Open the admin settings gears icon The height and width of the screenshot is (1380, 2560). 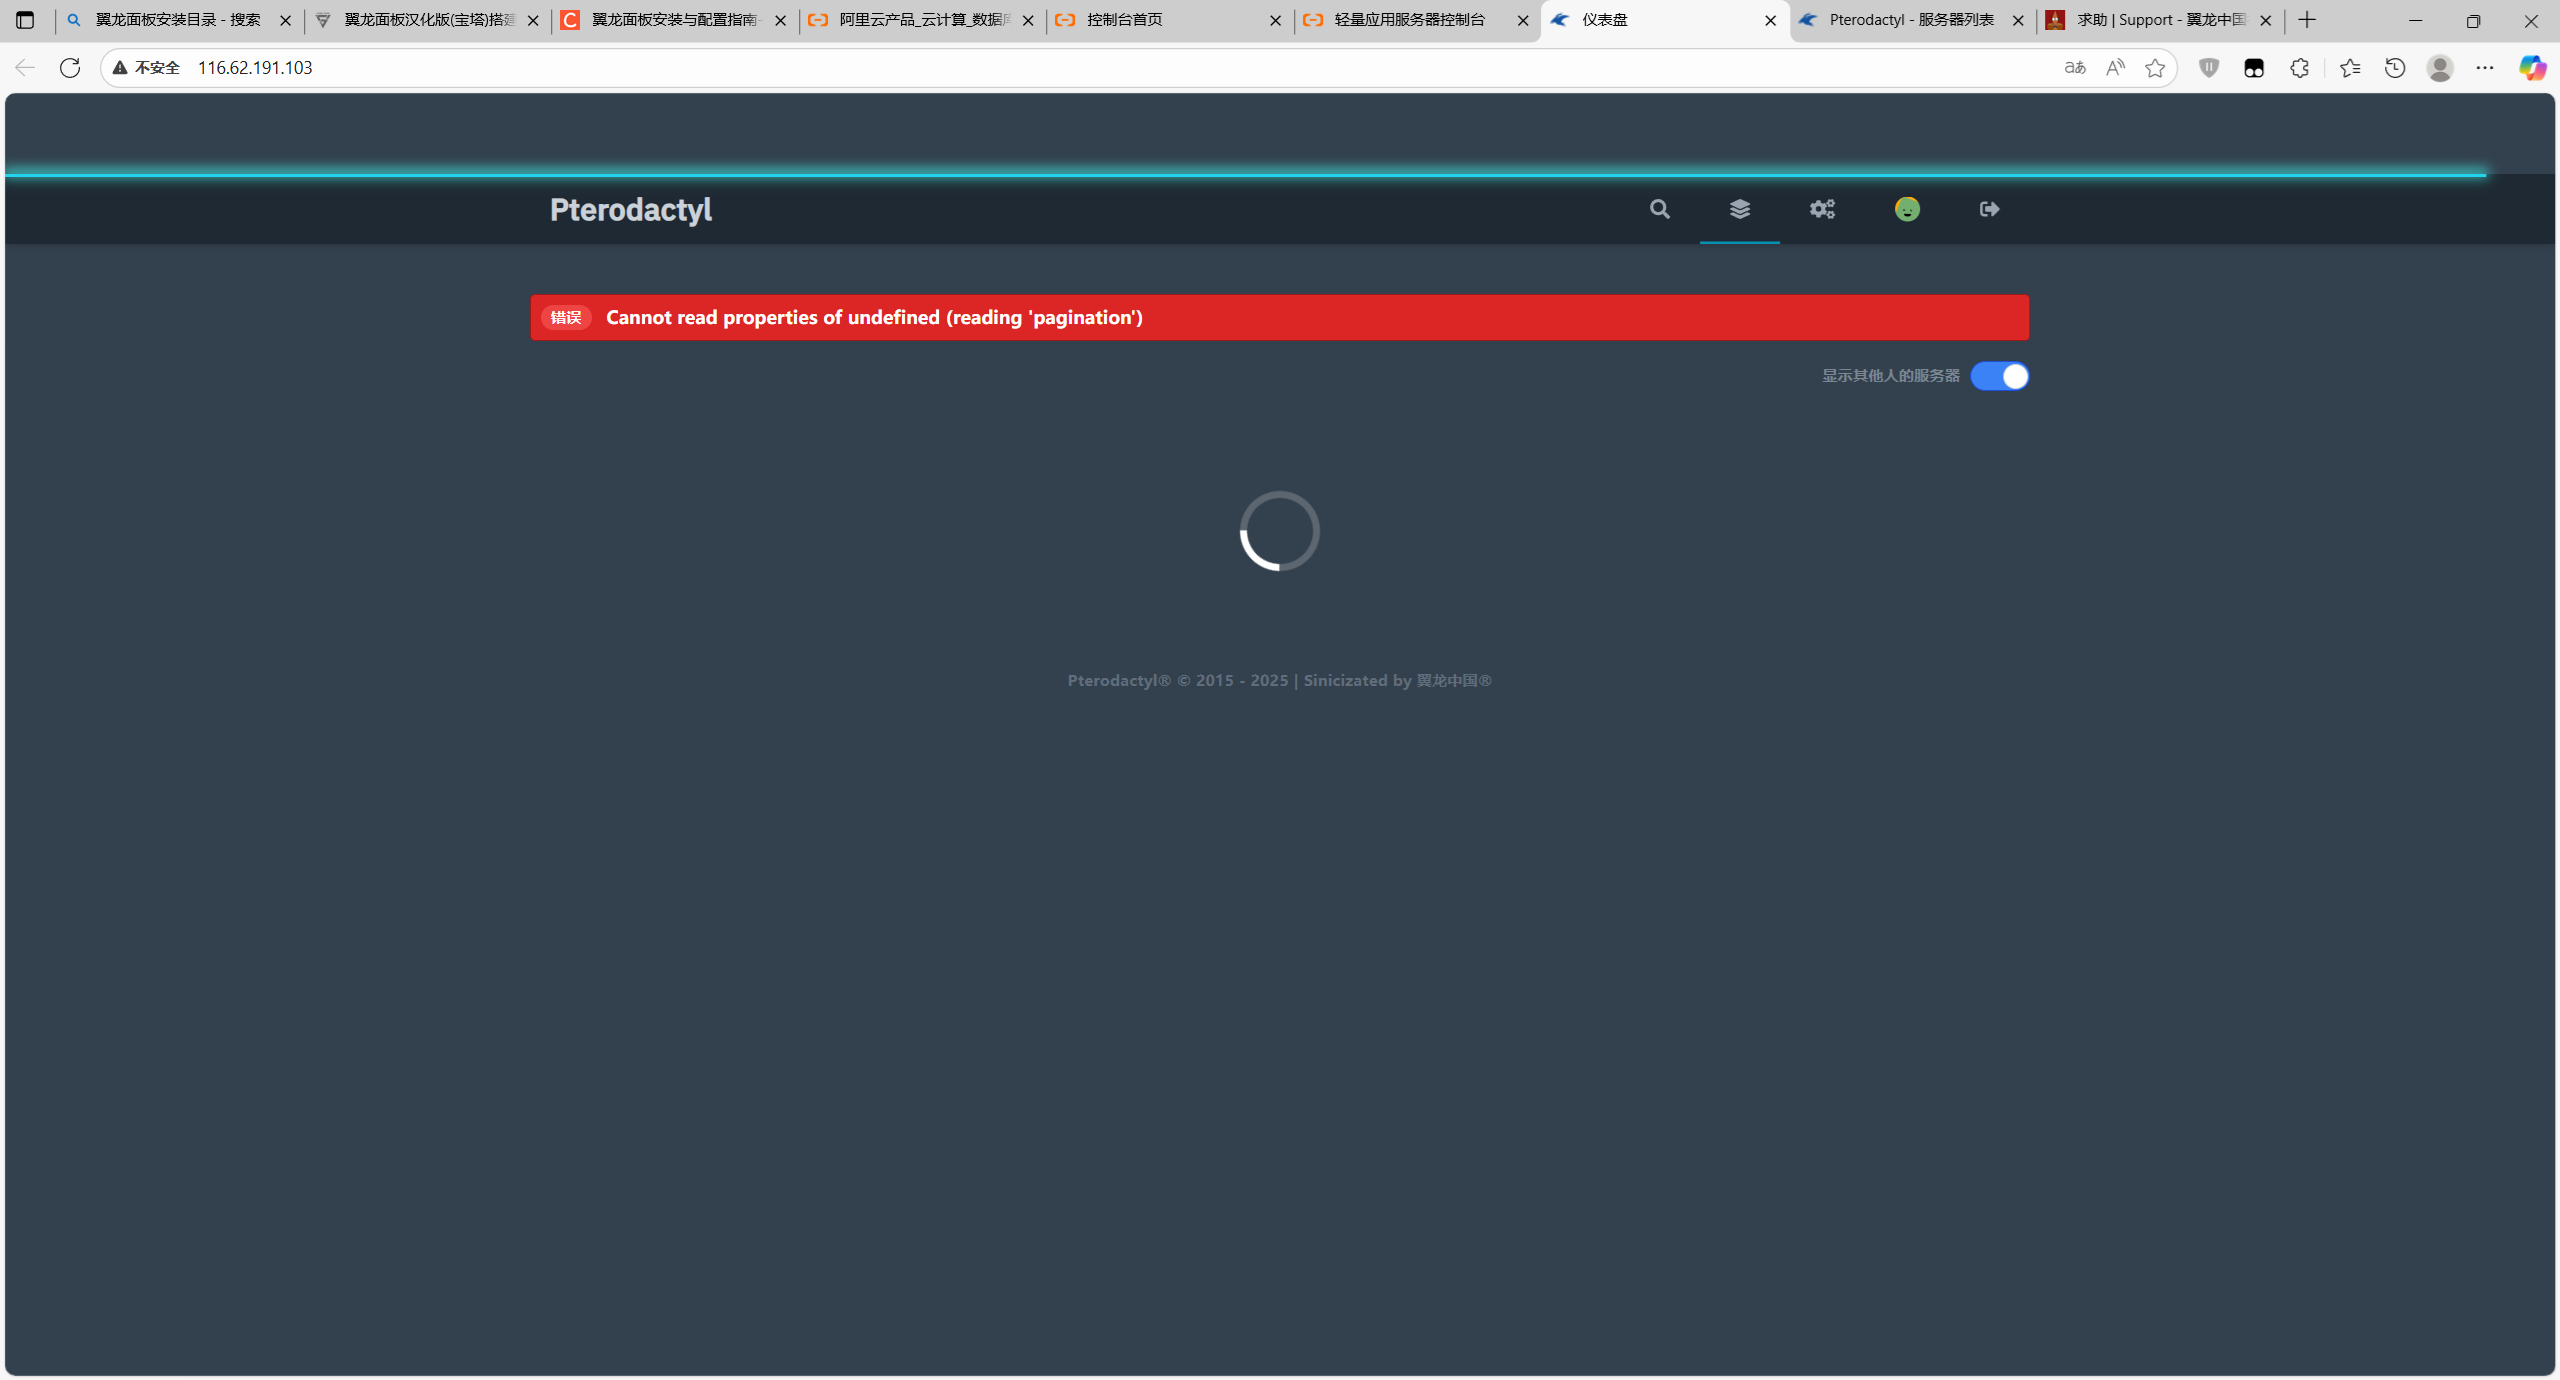pos(1822,209)
